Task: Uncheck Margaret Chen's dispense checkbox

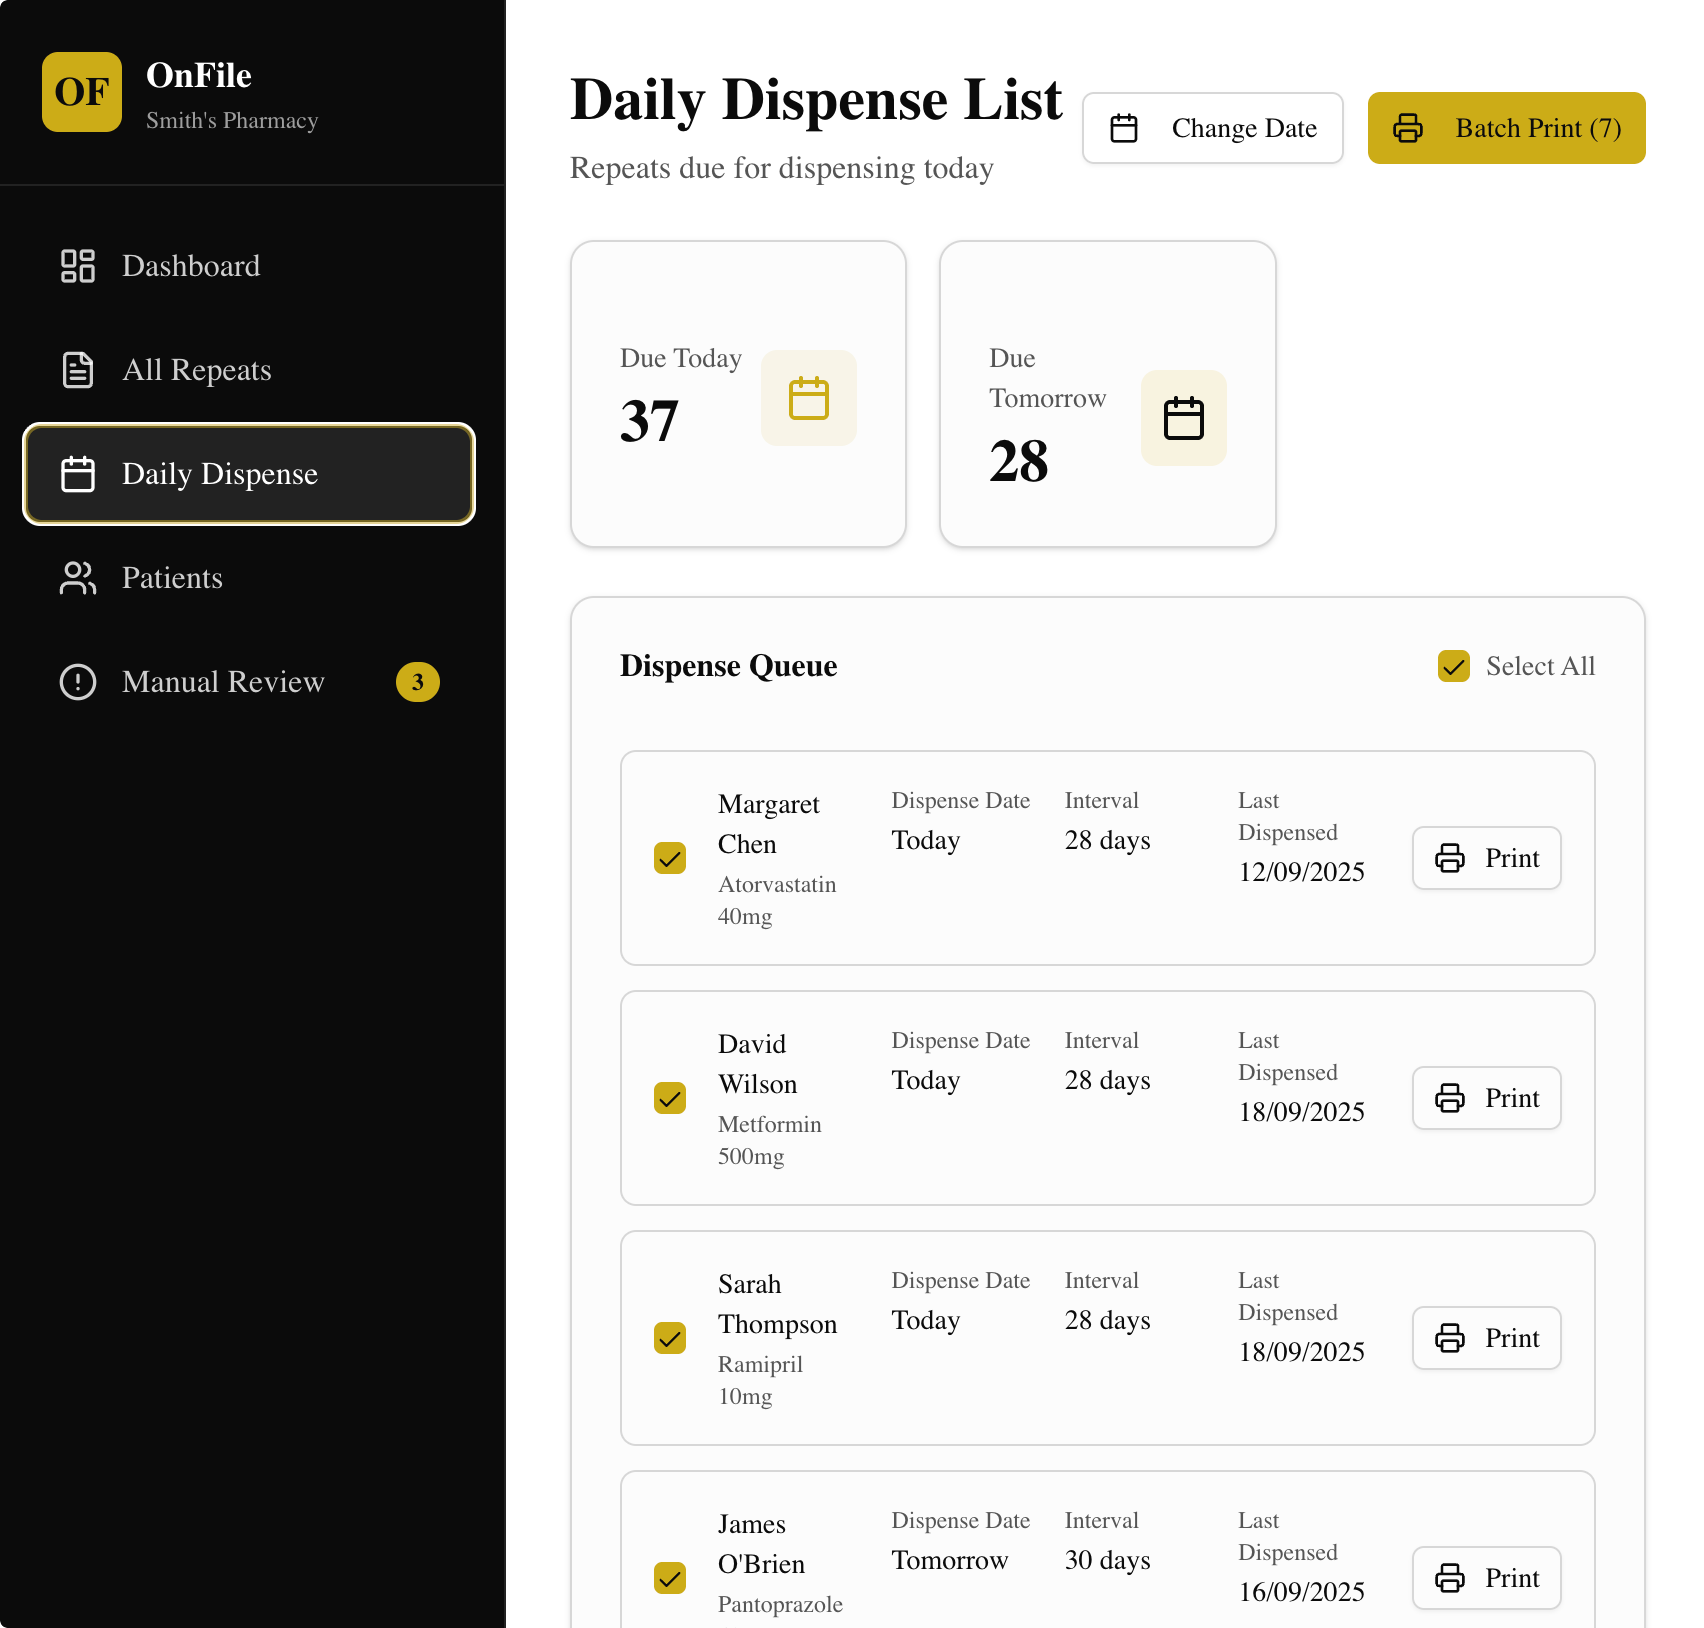Action: 669,858
